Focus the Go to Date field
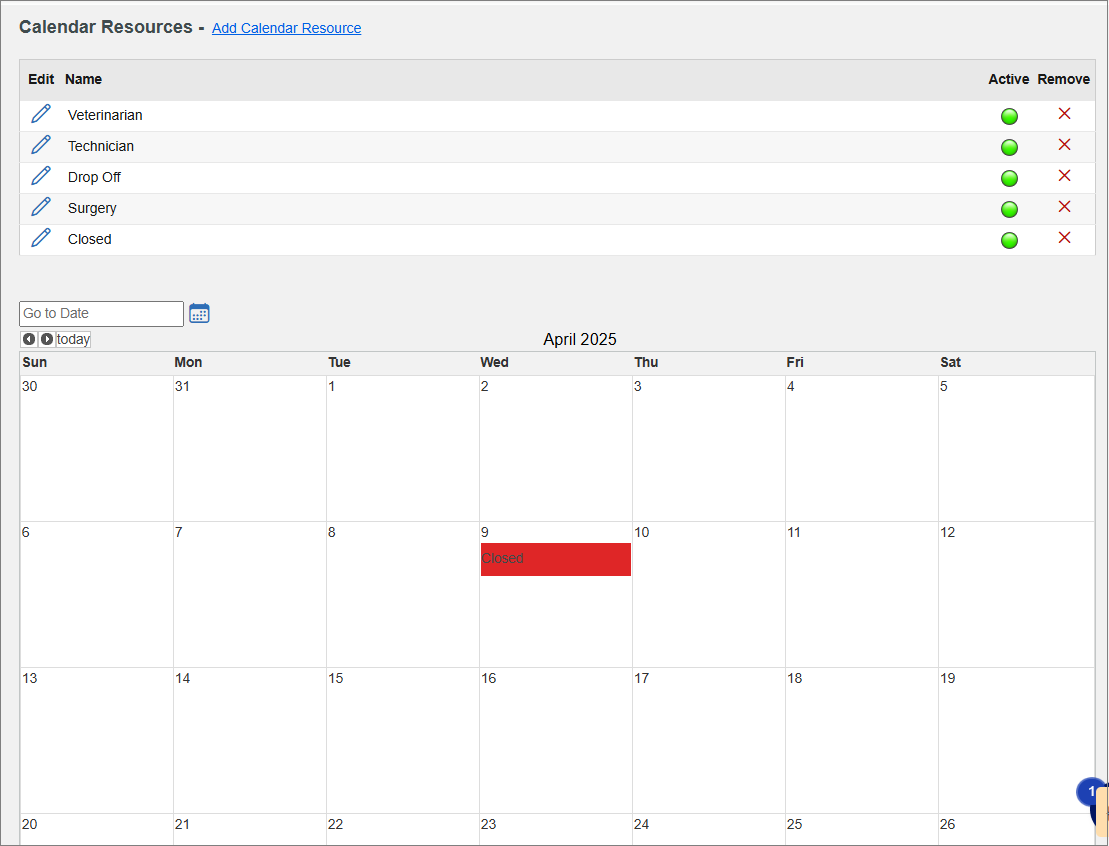This screenshot has height=846, width=1109. click(x=101, y=313)
